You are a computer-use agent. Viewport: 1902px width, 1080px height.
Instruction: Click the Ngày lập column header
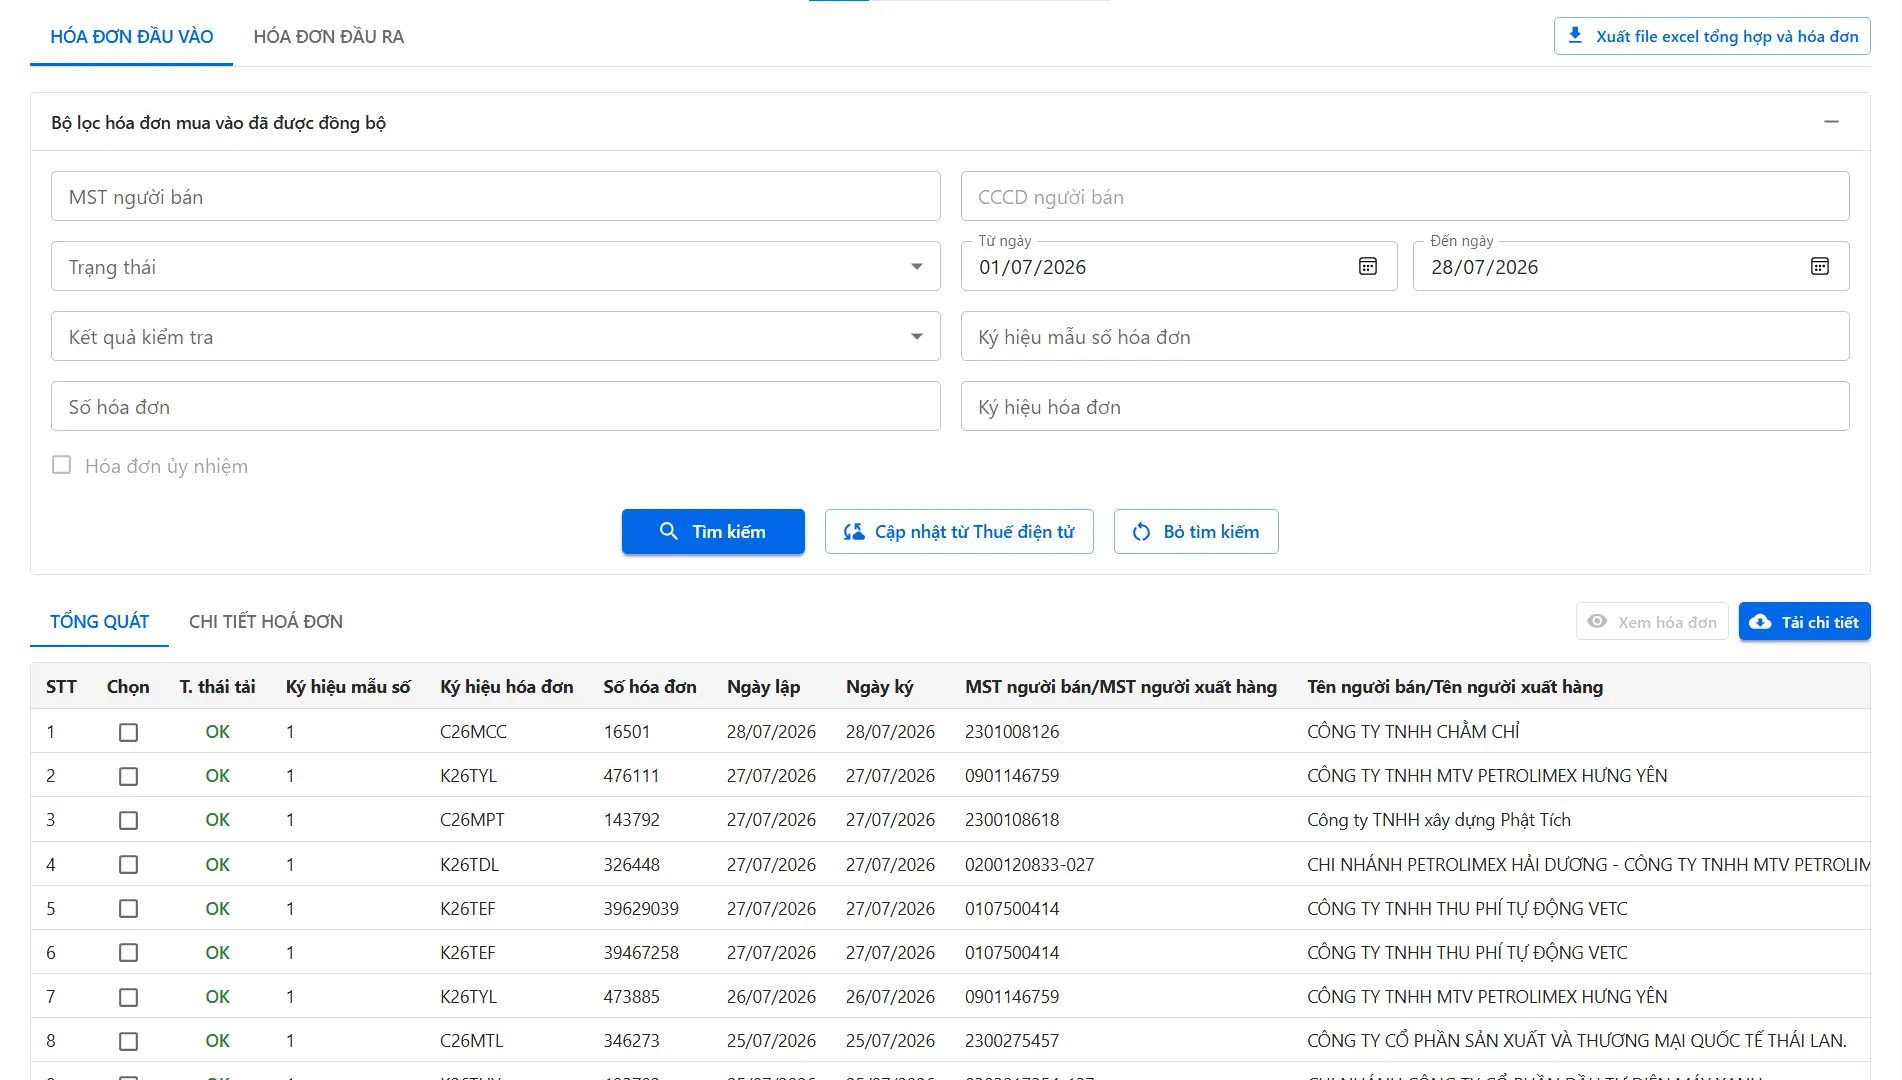click(x=763, y=687)
